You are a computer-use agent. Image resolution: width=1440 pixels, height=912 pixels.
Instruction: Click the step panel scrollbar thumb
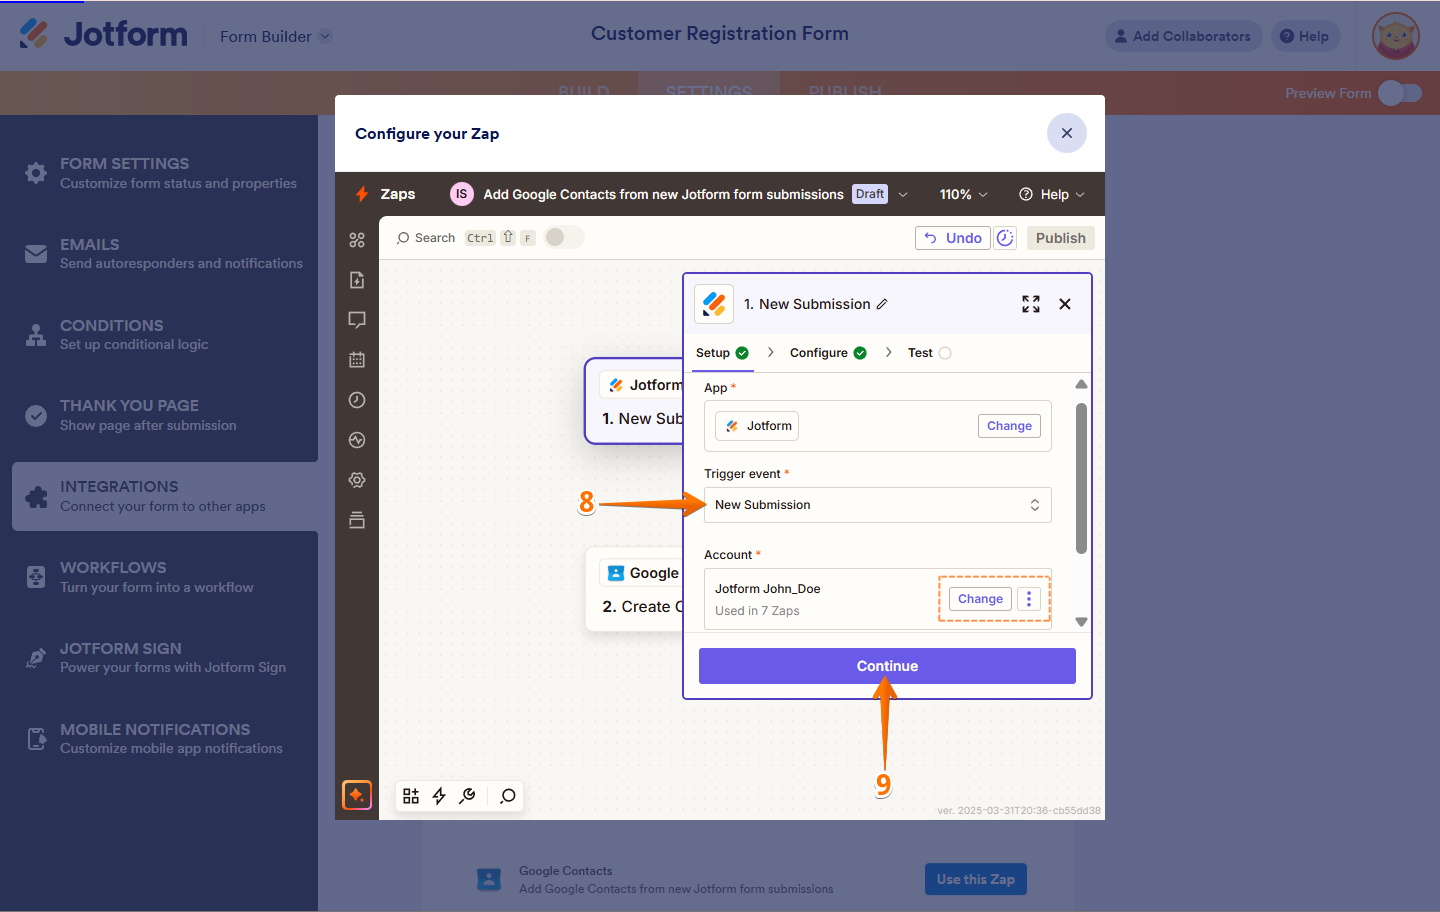point(1081,478)
